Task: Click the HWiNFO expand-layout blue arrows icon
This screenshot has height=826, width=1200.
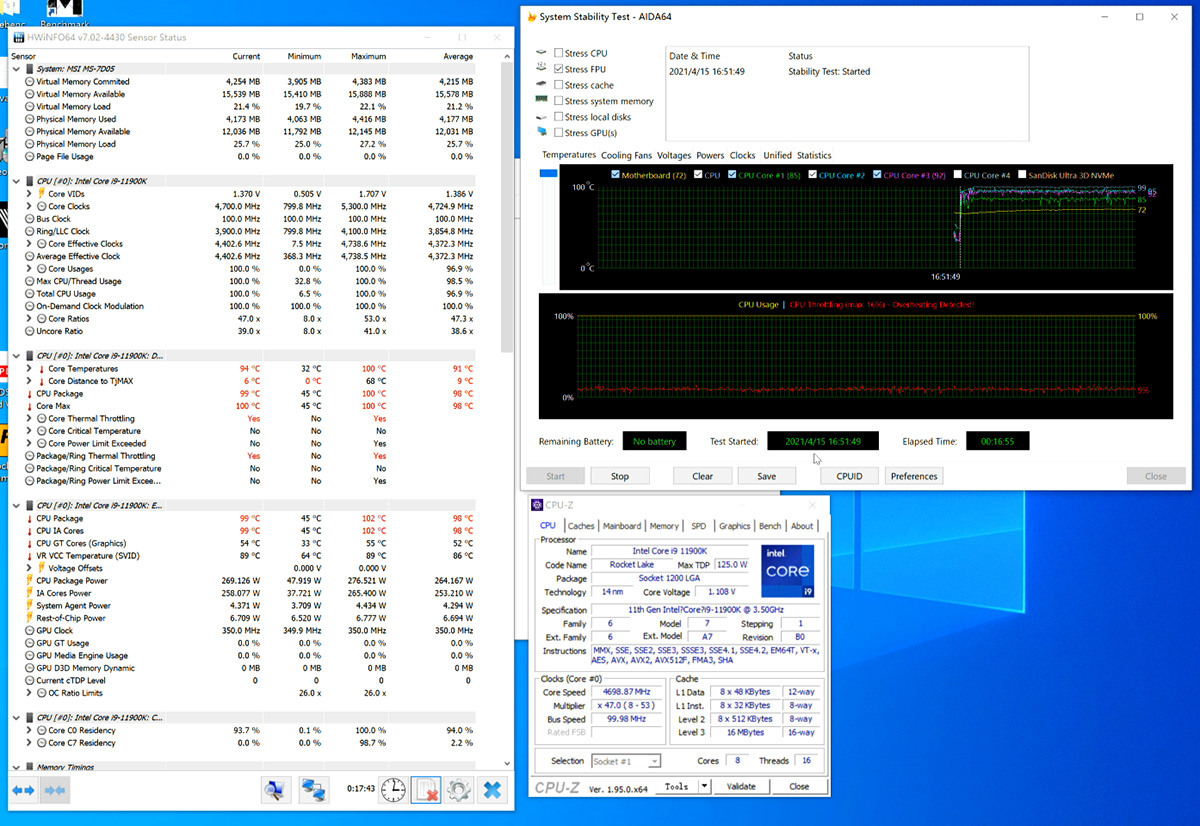Action: pos(23,790)
